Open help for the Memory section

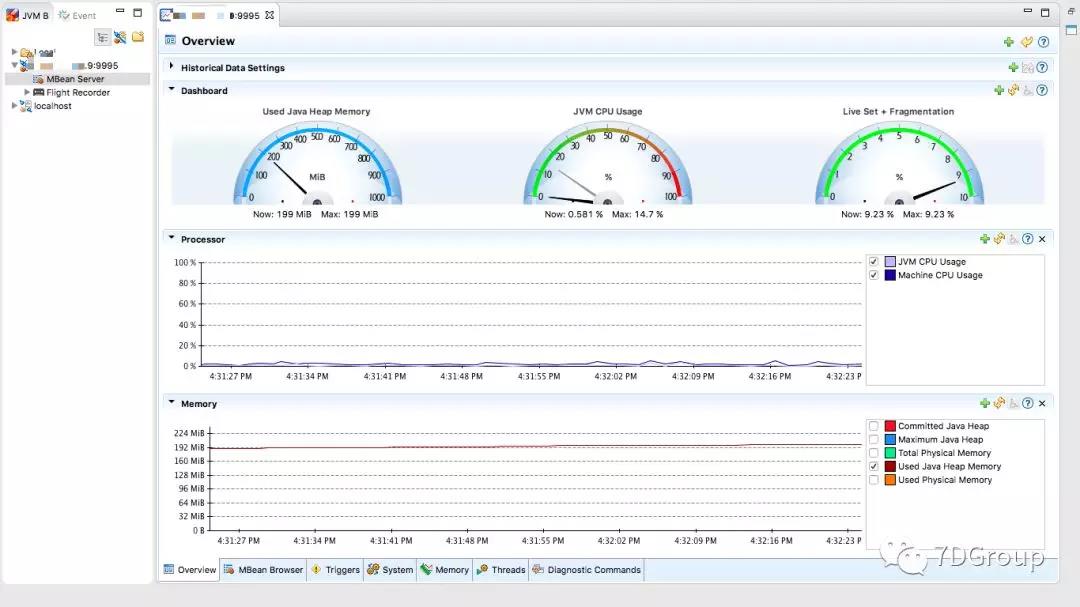[1028, 403]
